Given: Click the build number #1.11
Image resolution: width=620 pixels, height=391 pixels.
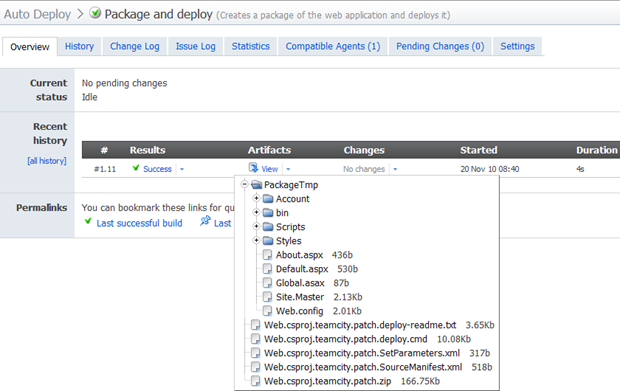Looking at the screenshot, I should [x=105, y=169].
